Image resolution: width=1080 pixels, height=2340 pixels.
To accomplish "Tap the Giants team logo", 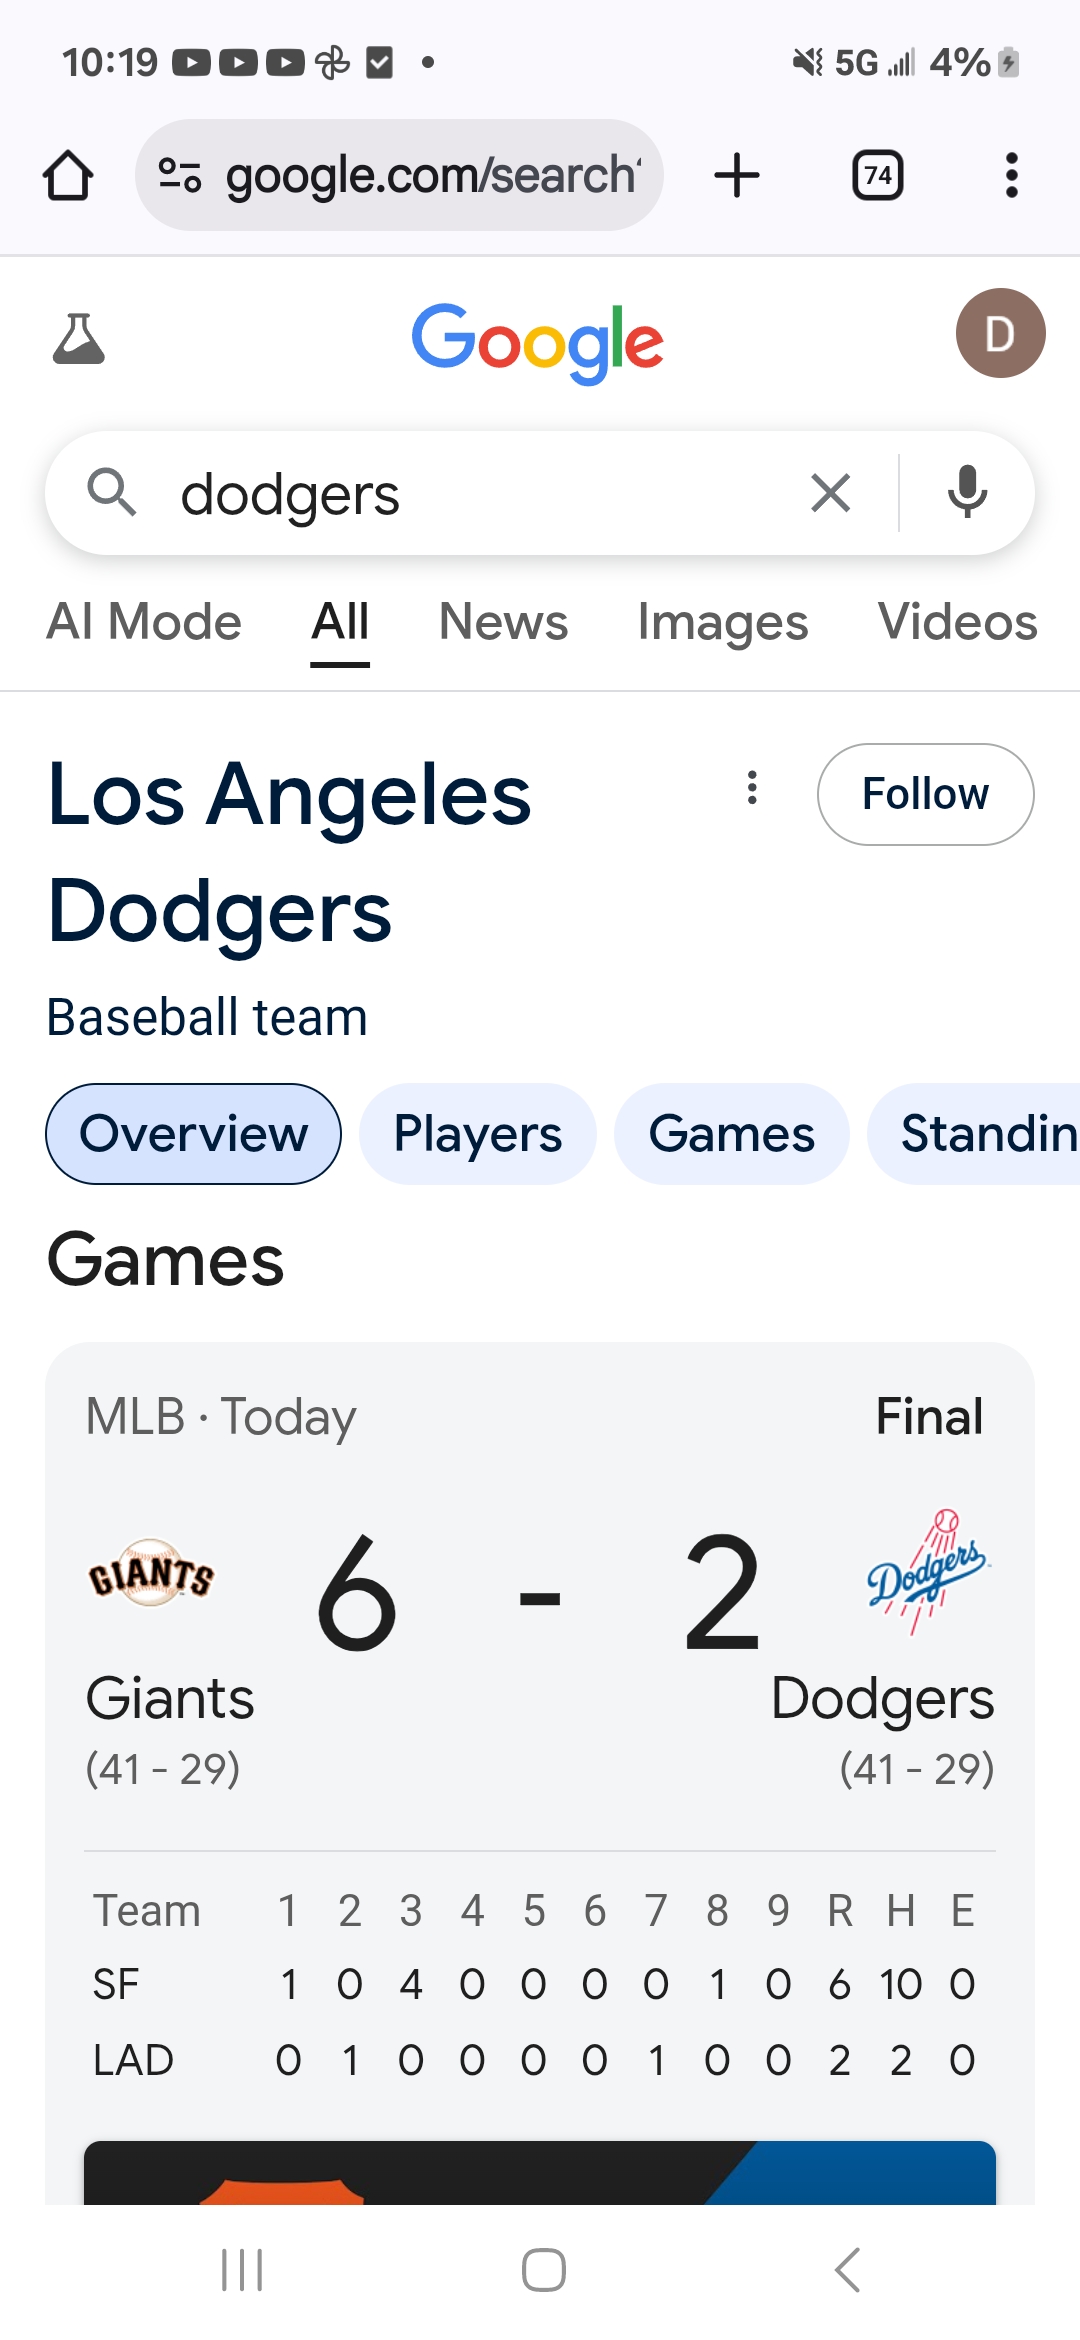I will 151,1573.
